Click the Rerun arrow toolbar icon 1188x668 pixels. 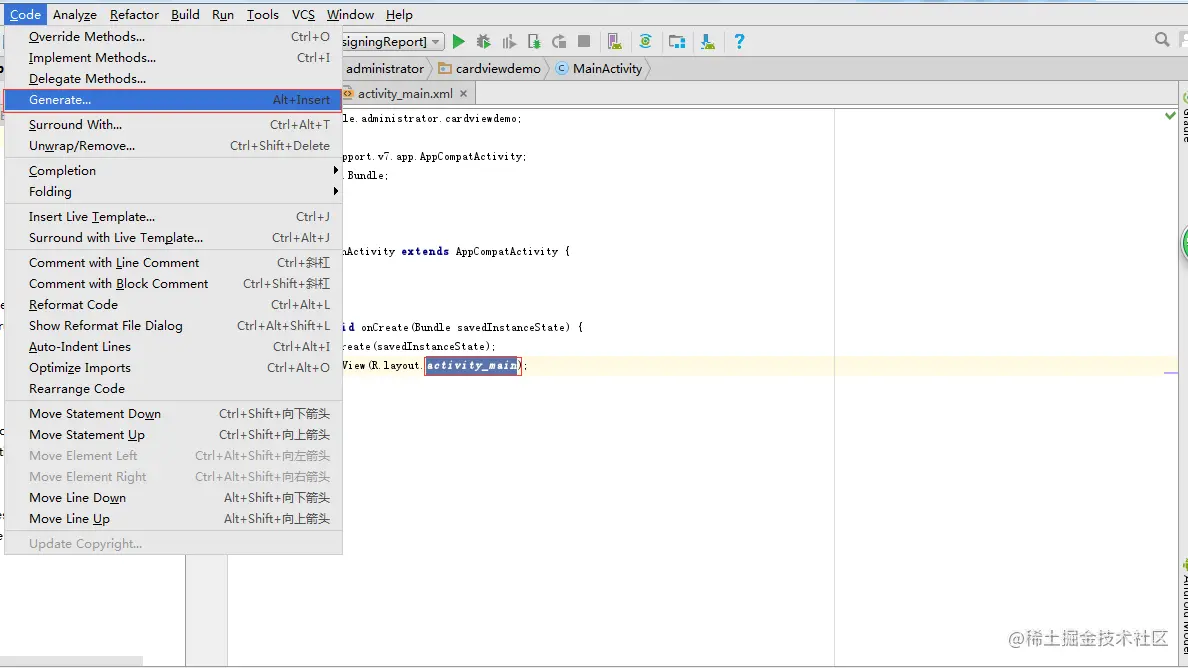point(559,42)
